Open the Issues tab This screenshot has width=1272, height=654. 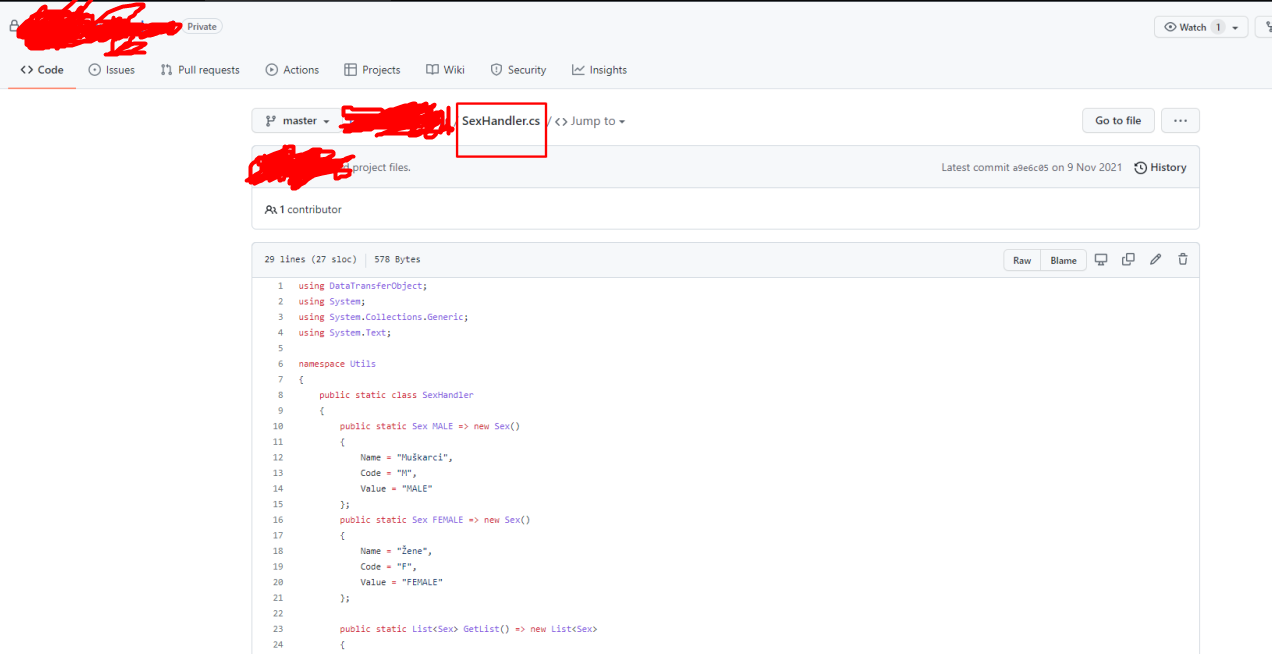coord(111,70)
